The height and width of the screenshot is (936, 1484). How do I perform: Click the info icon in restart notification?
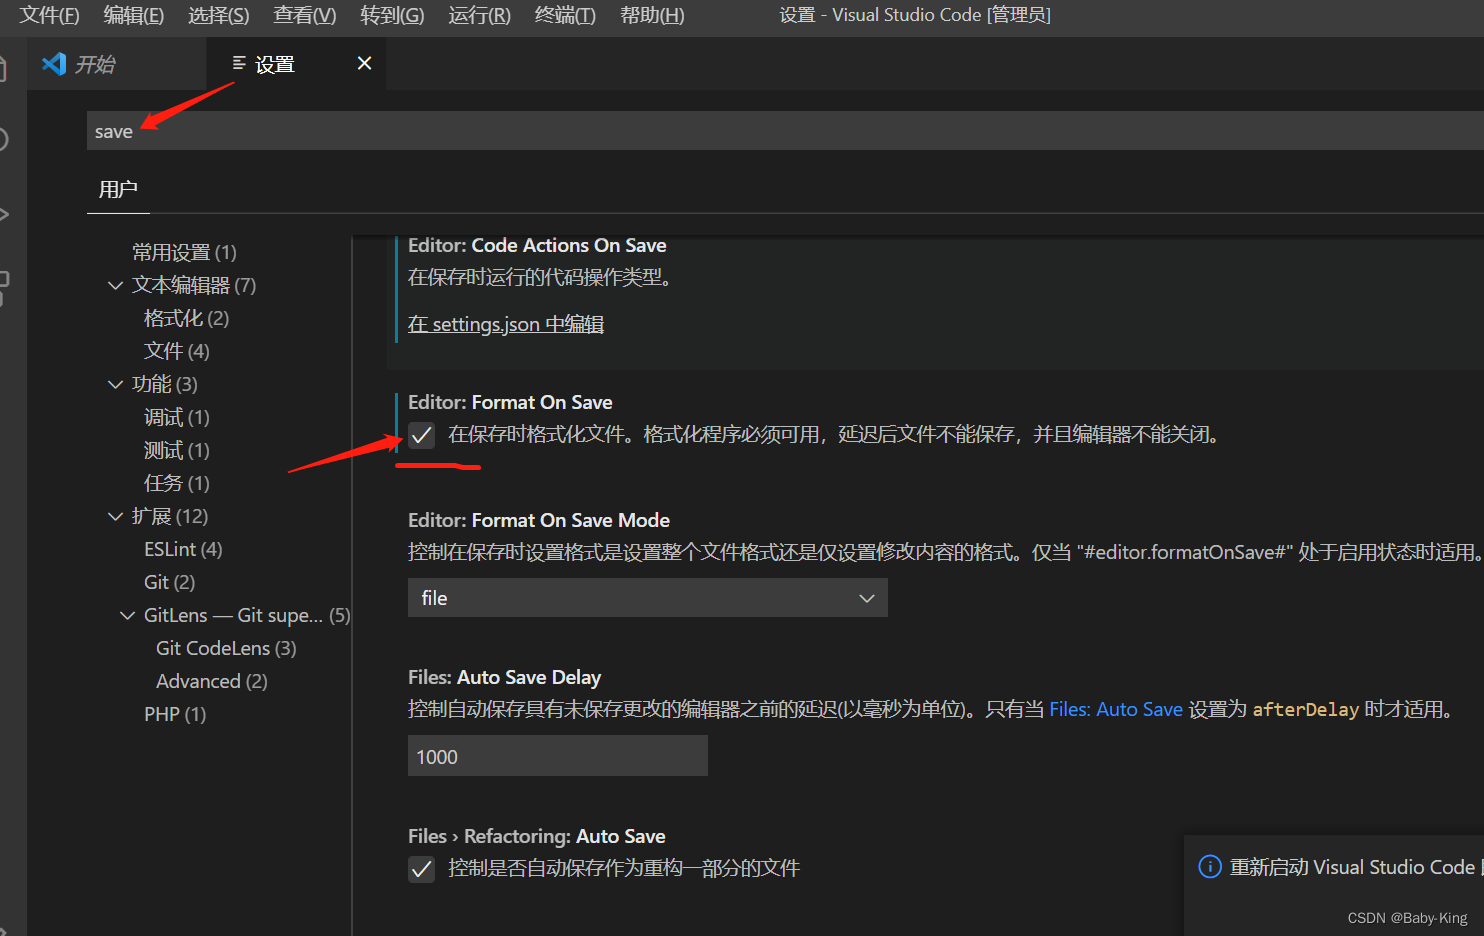tap(1210, 867)
